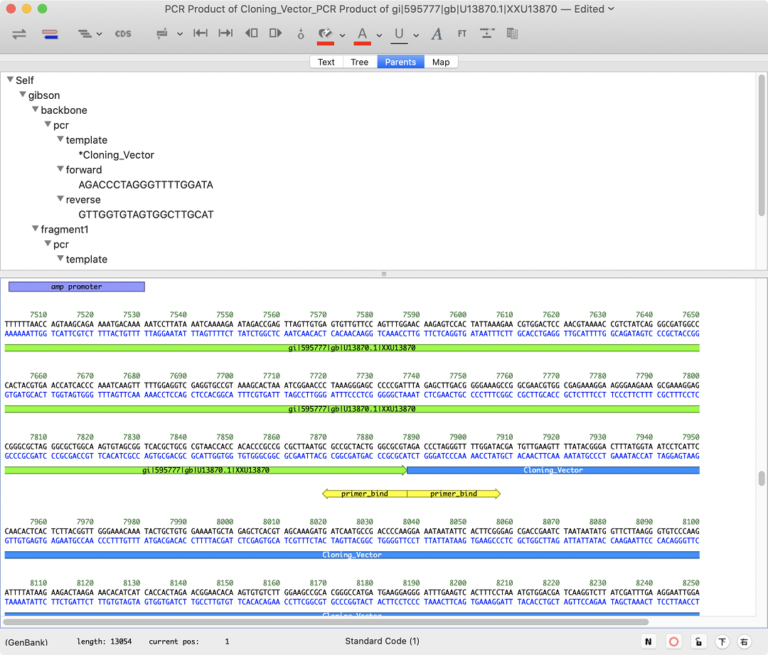Click blue Cloning_Vector feature below row 7960
This screenshot has width=768, height=655.
tap(352, 555)
